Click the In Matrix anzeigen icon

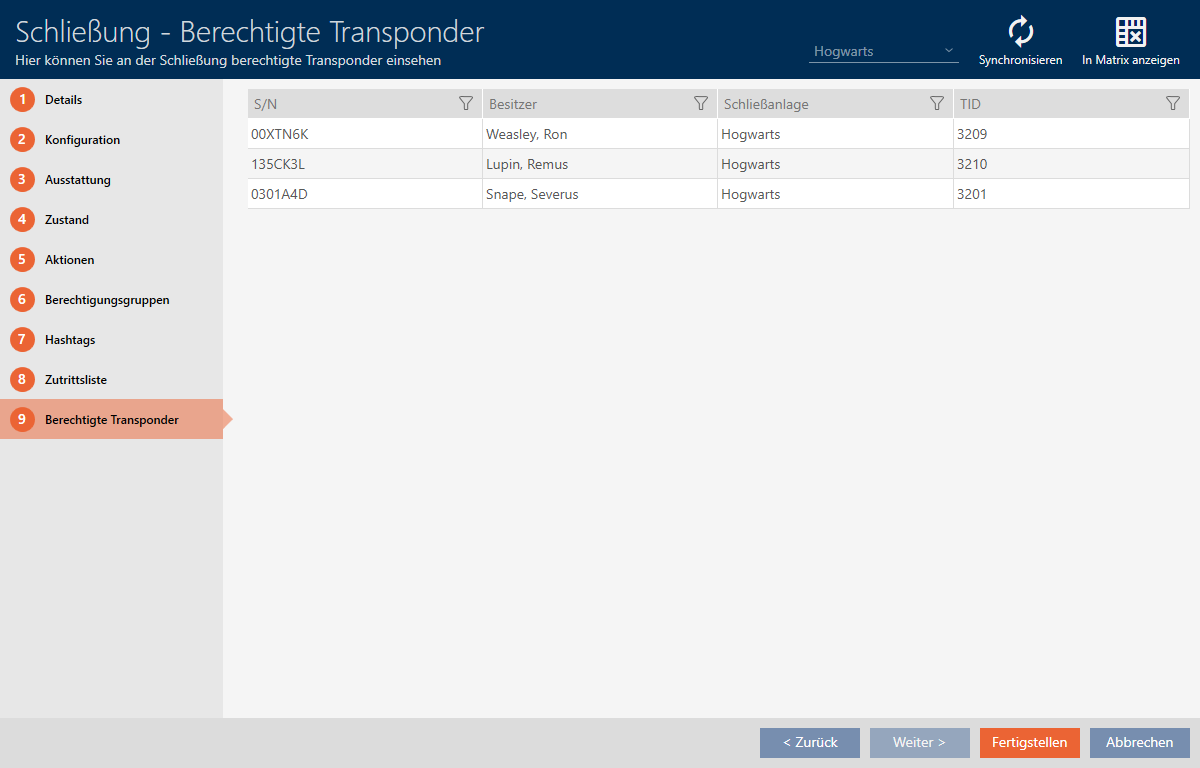[x=1130, y=33]
